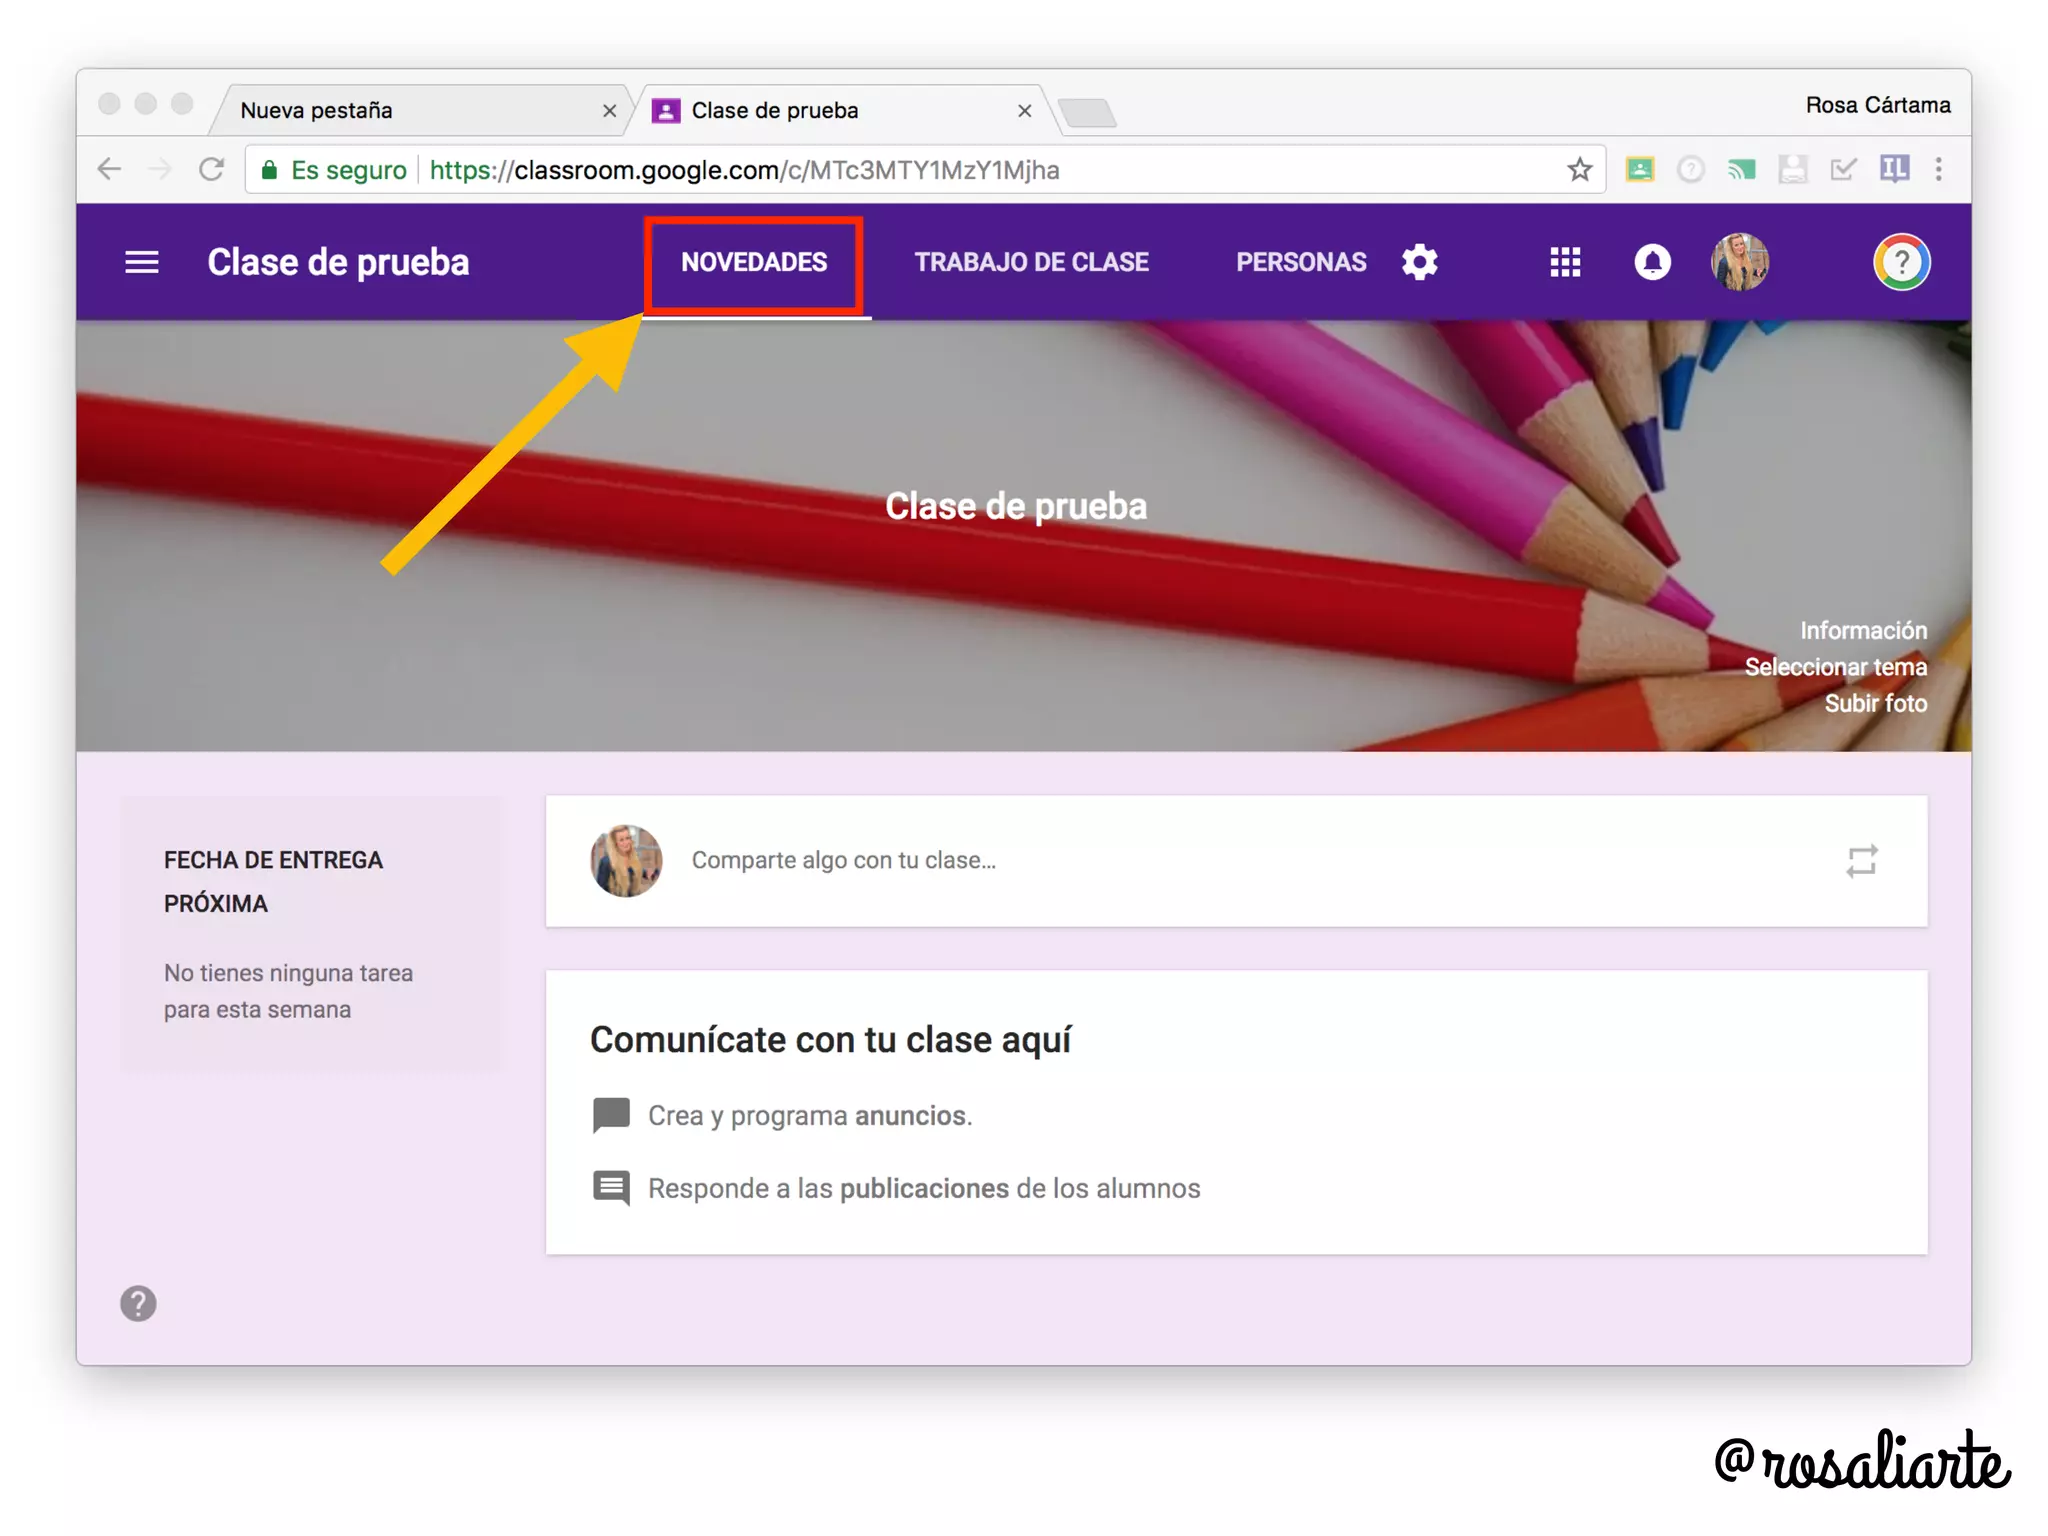Open class settings gear icon
Image resolution: width=2048 pixels, height=1536 pixels.
coord(1419,262)
